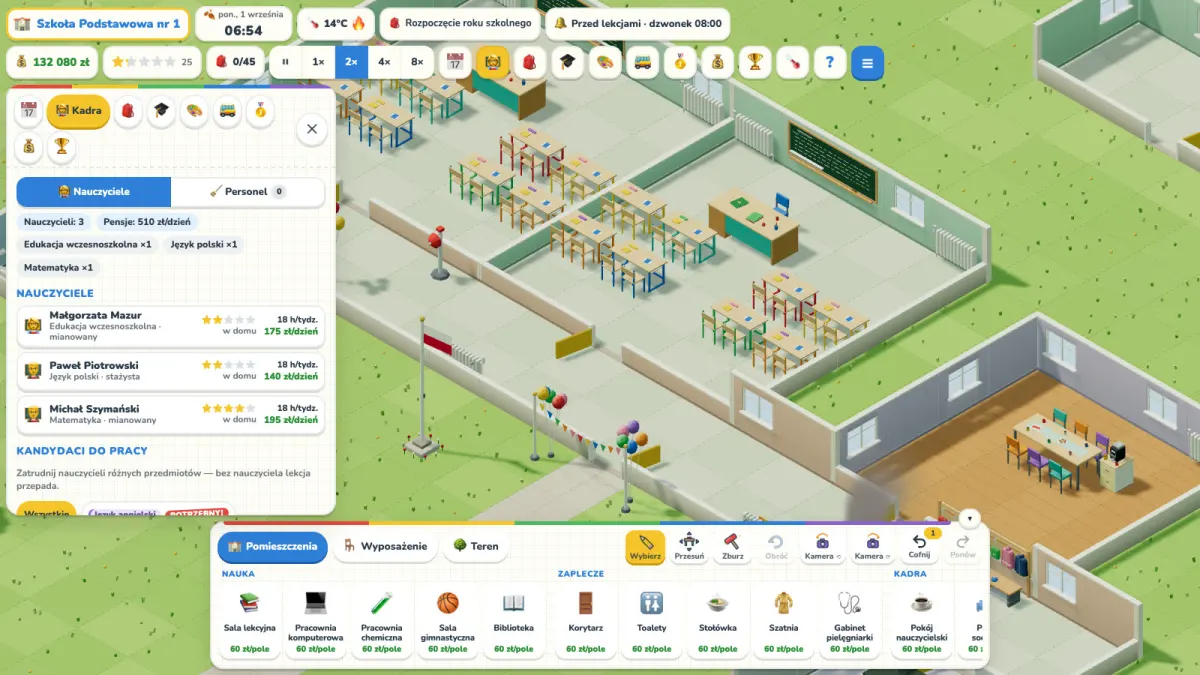The width and height of the screenshot is (1200, 675).
Task: Click the backpack icon in the top toolbar
Action: click(x=530, y=62)
